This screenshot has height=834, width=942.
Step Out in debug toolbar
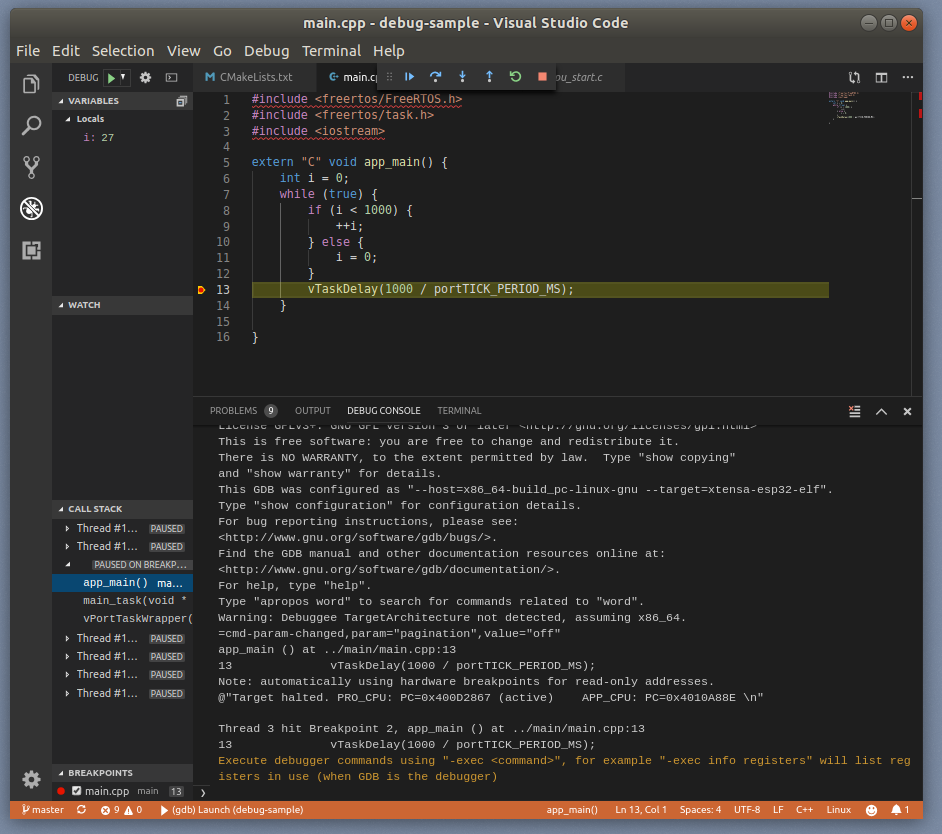[489, 77]
